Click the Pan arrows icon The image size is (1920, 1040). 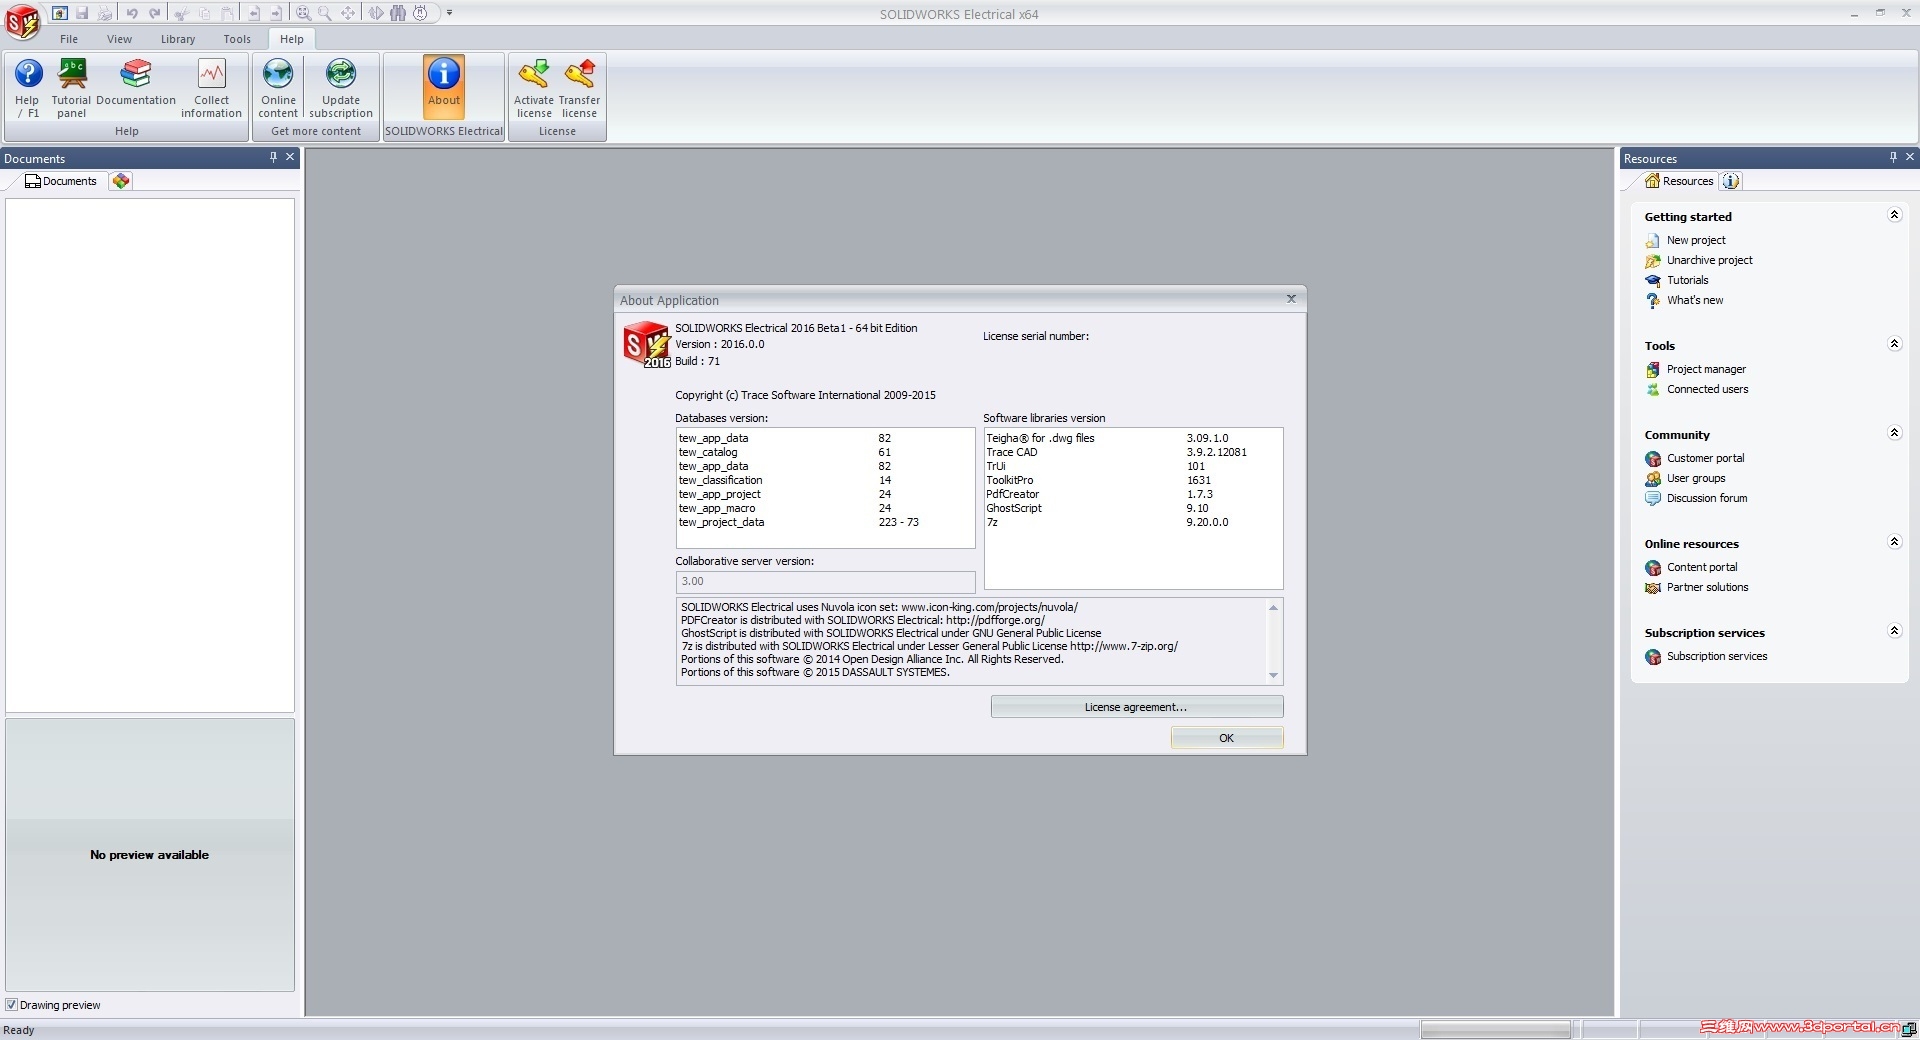coord(348,13)
